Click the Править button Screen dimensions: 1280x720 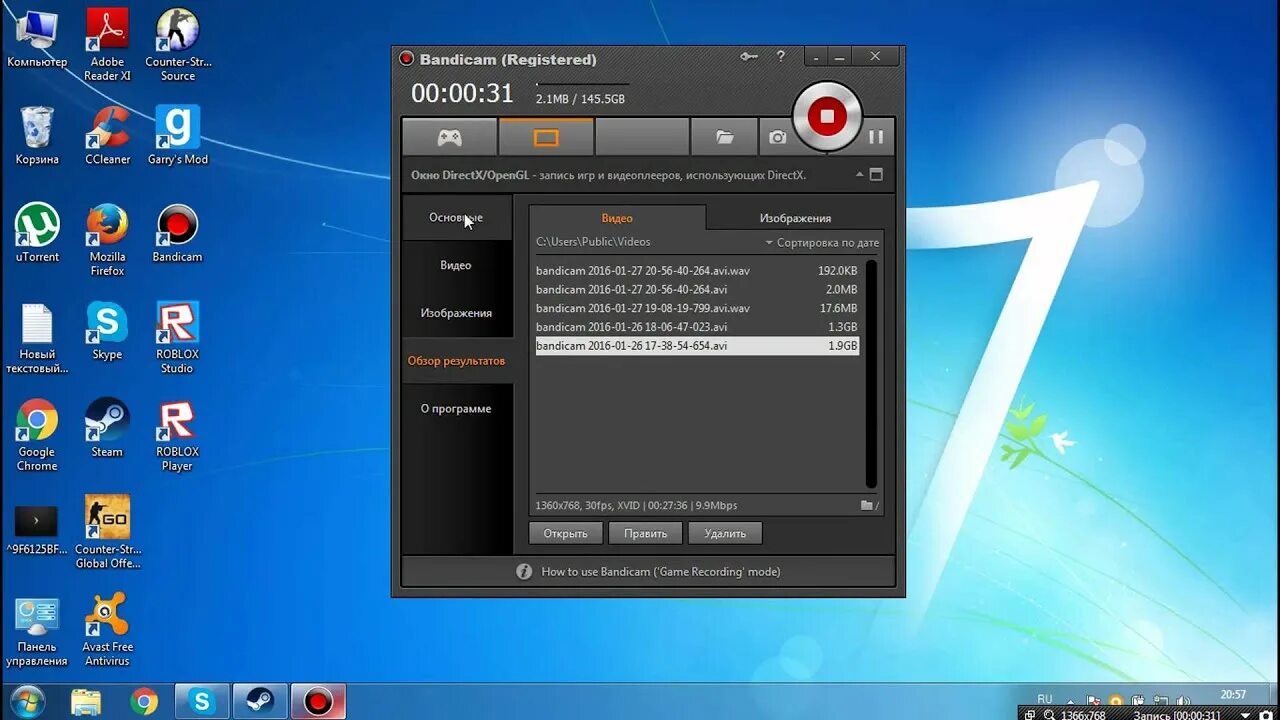point(645,533)
